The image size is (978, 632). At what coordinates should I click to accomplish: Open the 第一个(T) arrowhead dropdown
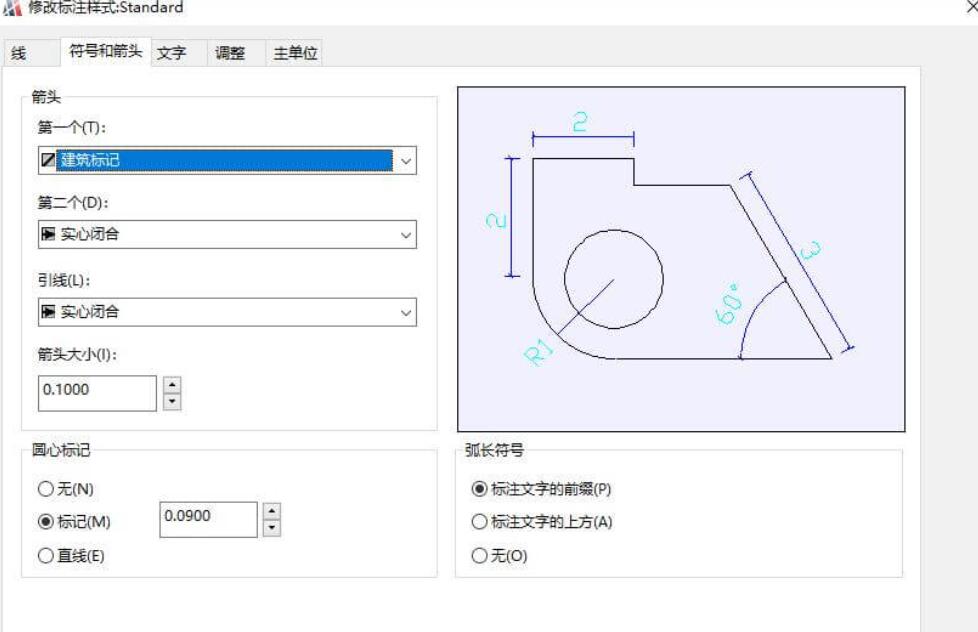click(x=405, y=160)
